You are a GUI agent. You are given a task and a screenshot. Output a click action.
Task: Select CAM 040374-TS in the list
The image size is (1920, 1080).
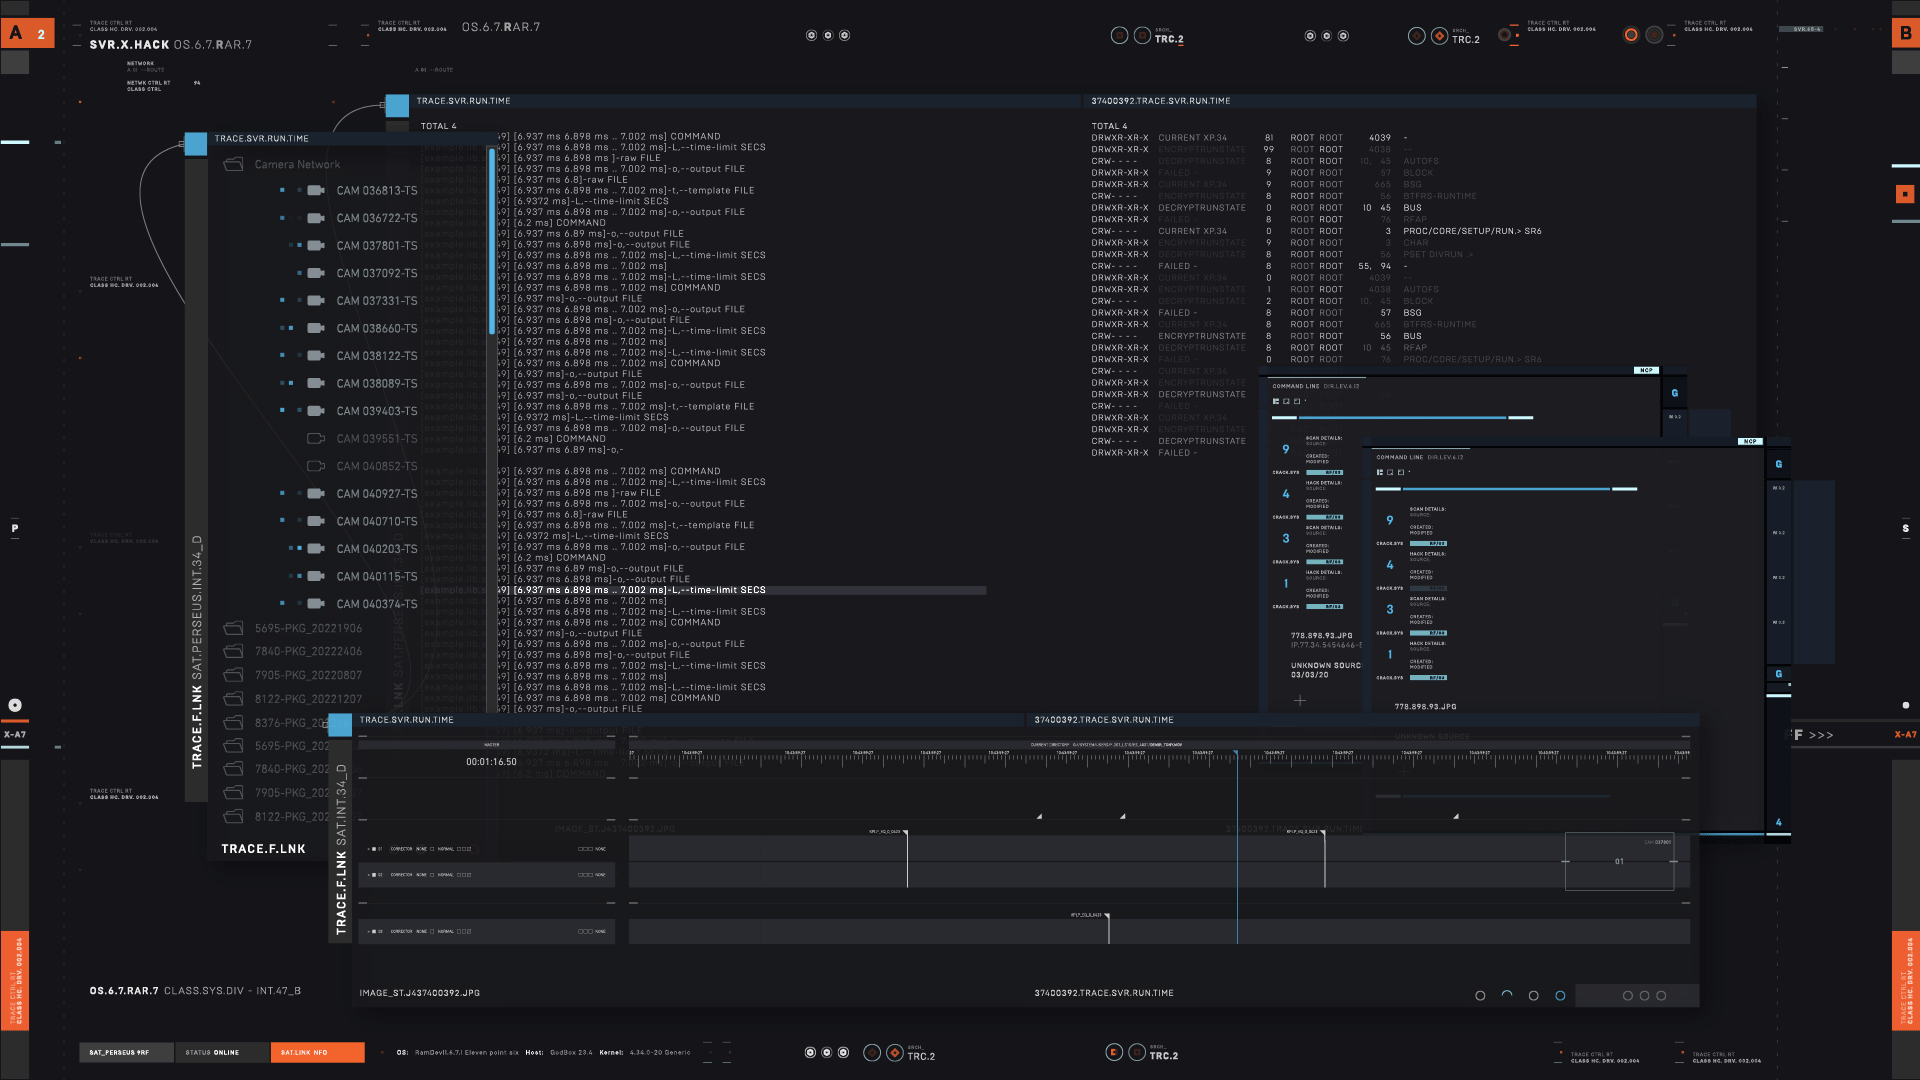point(376,604)
